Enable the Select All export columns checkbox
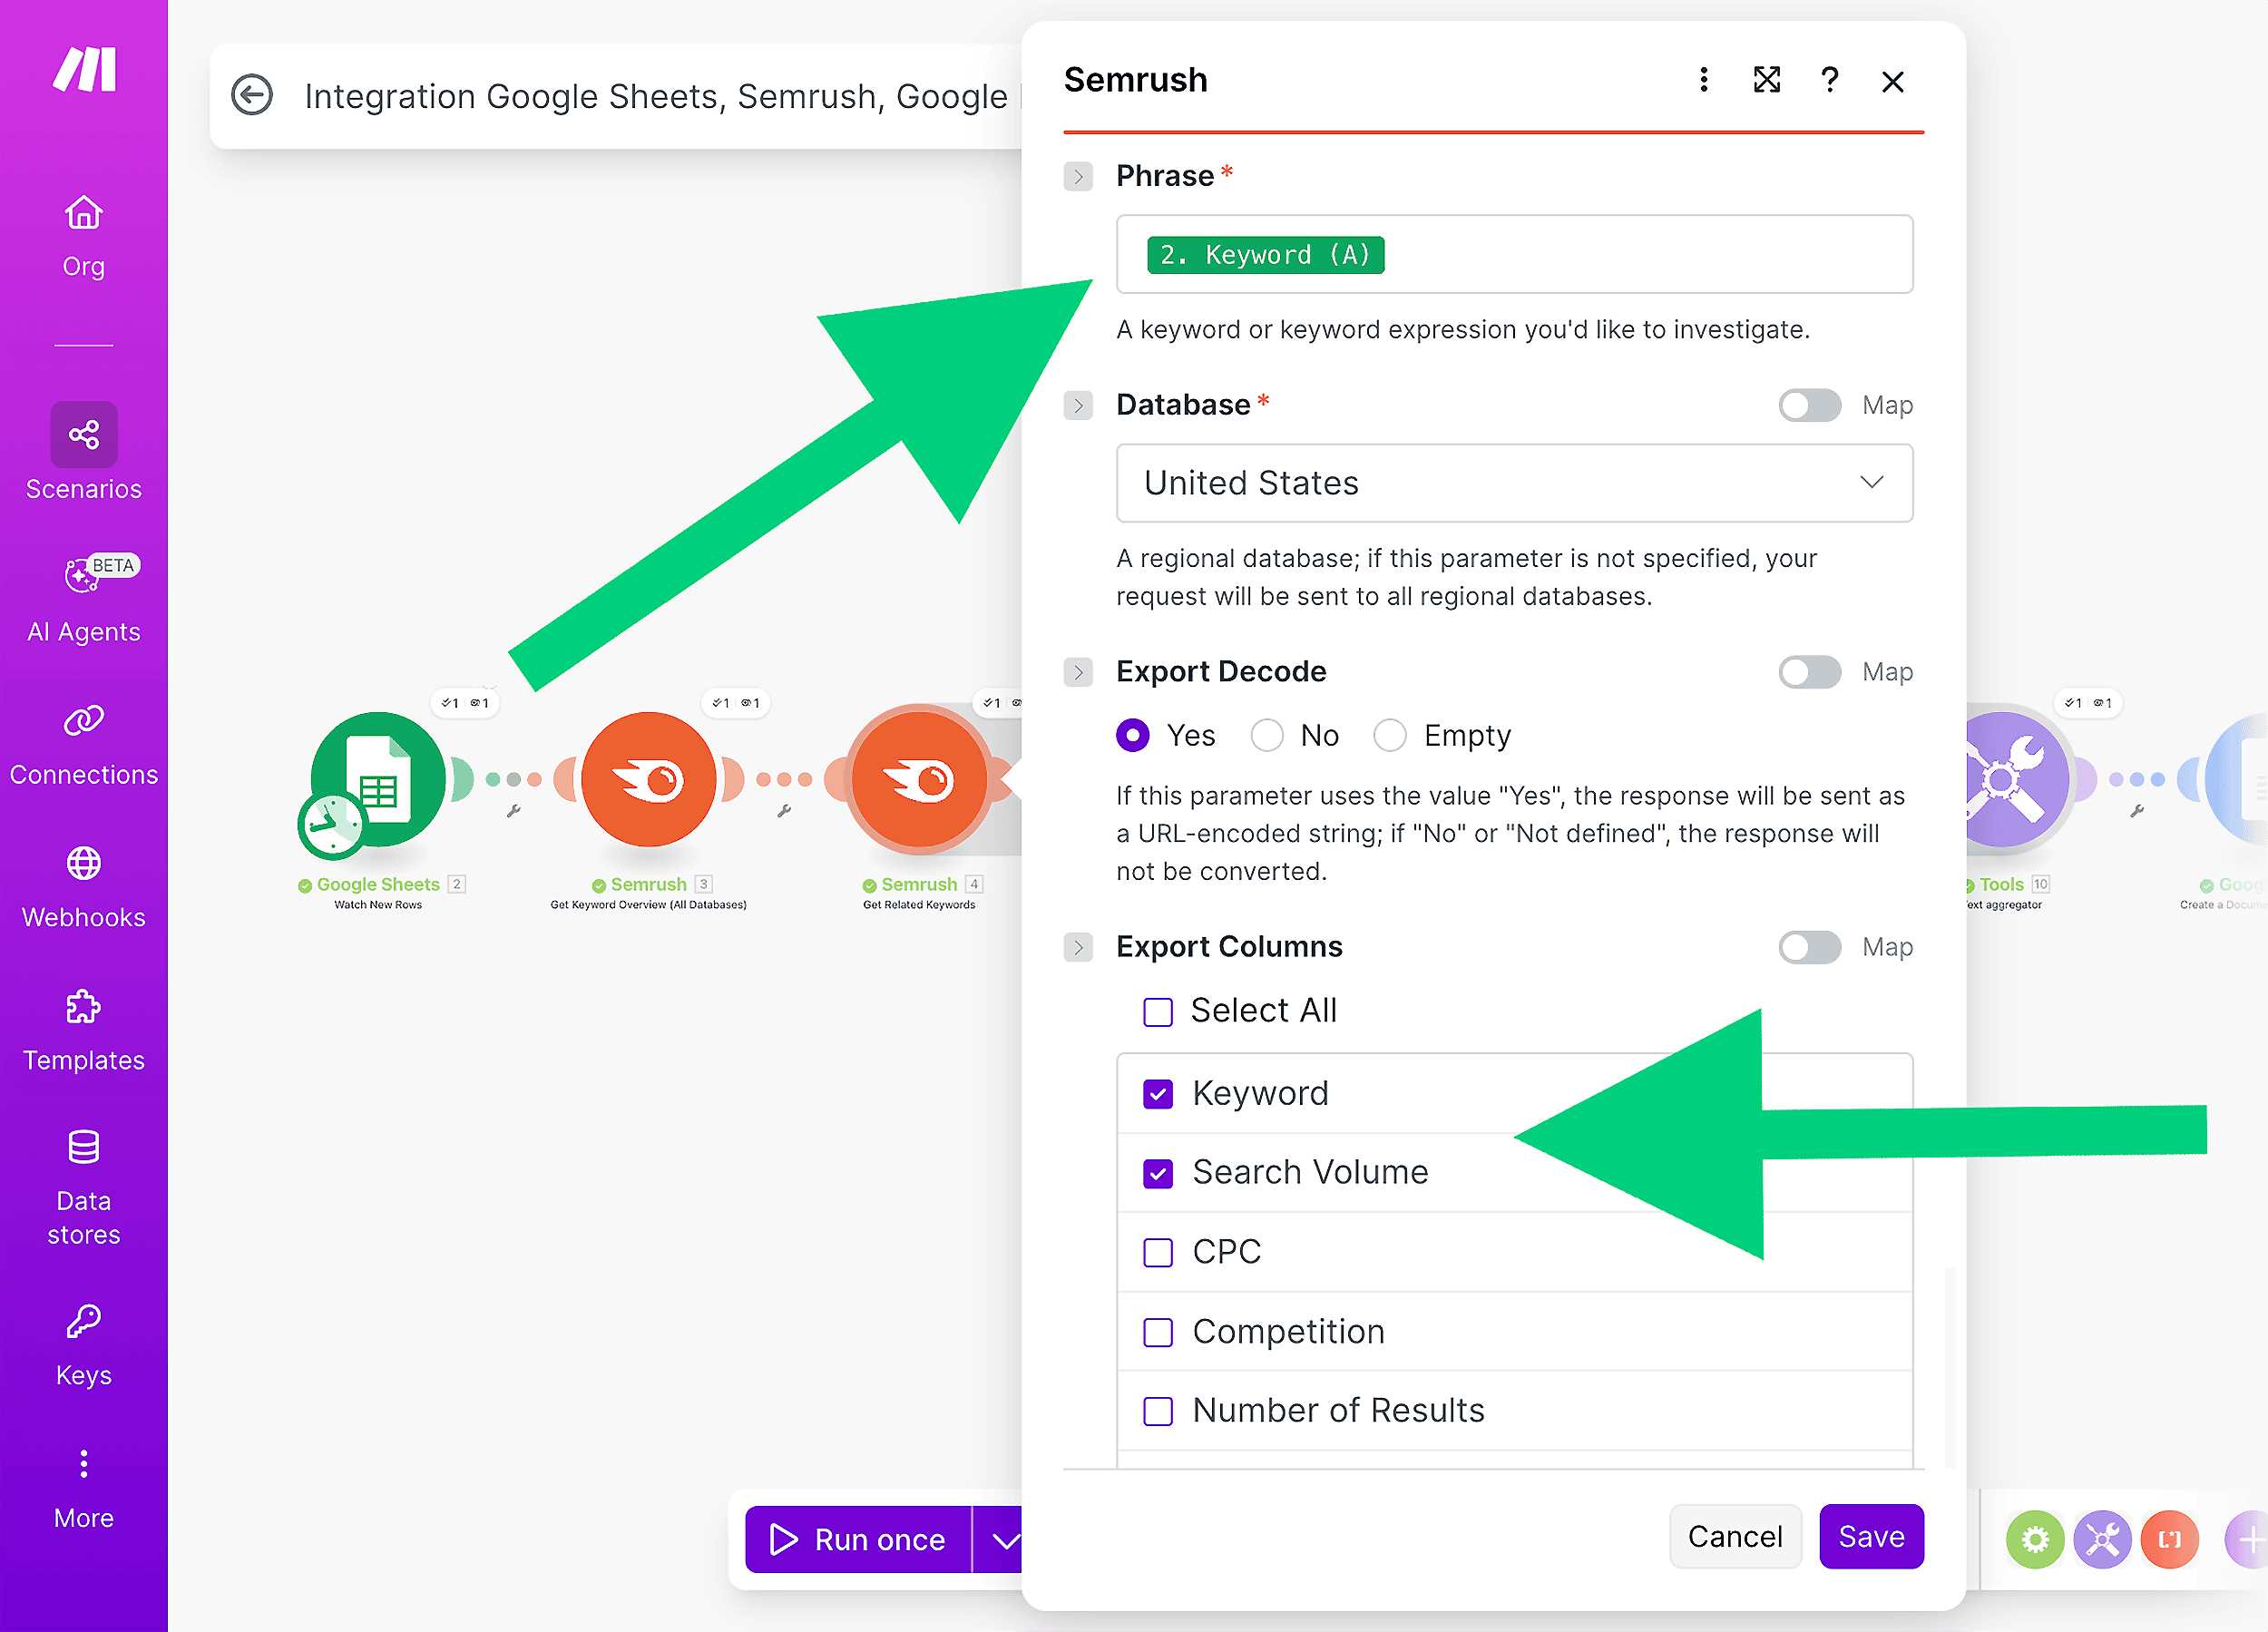The image size is (2268, 1632). coord(1157,1011)
